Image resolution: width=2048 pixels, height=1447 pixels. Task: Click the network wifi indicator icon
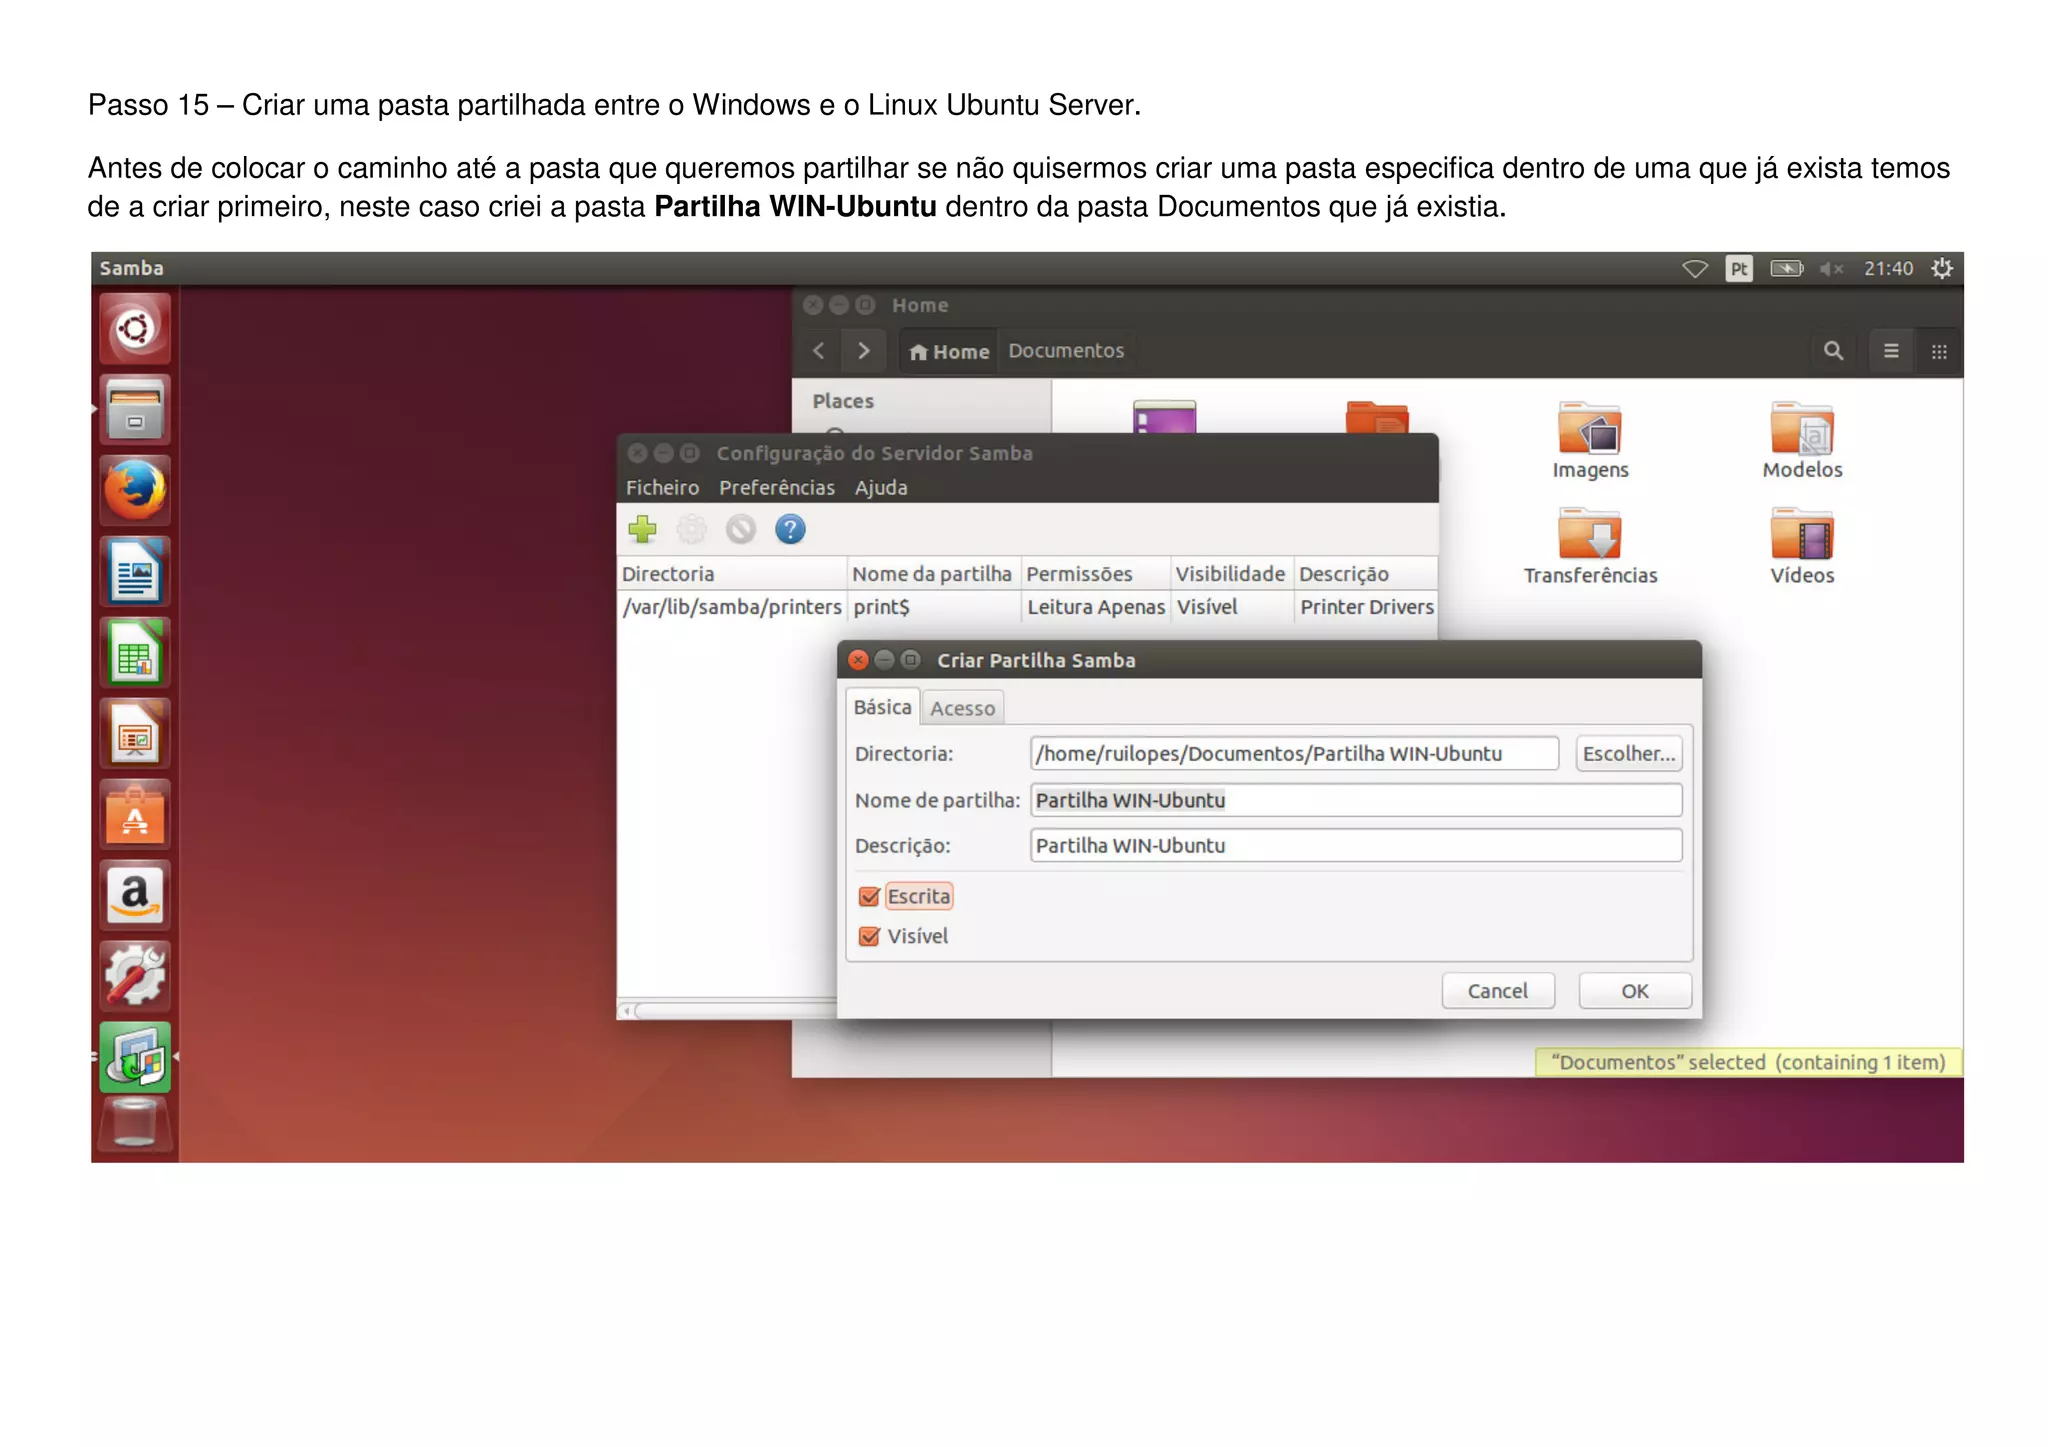click(1695, 268)
